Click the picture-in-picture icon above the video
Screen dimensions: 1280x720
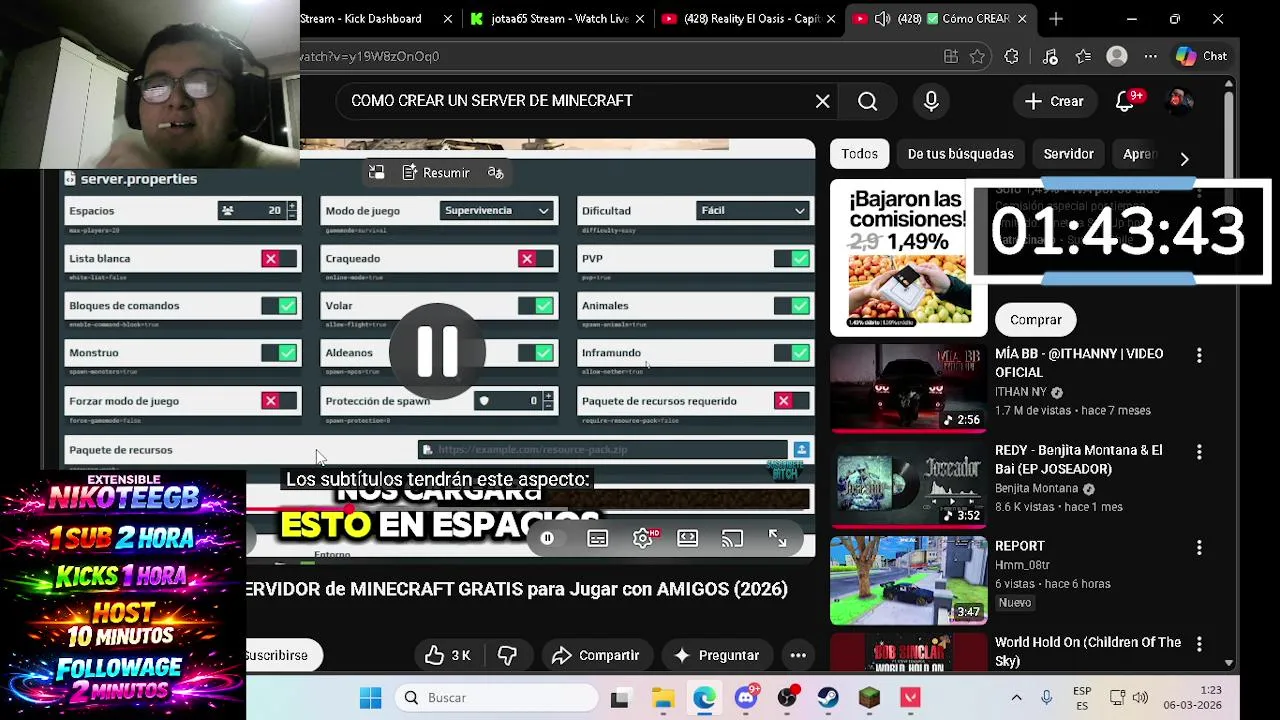click(377, 173)
